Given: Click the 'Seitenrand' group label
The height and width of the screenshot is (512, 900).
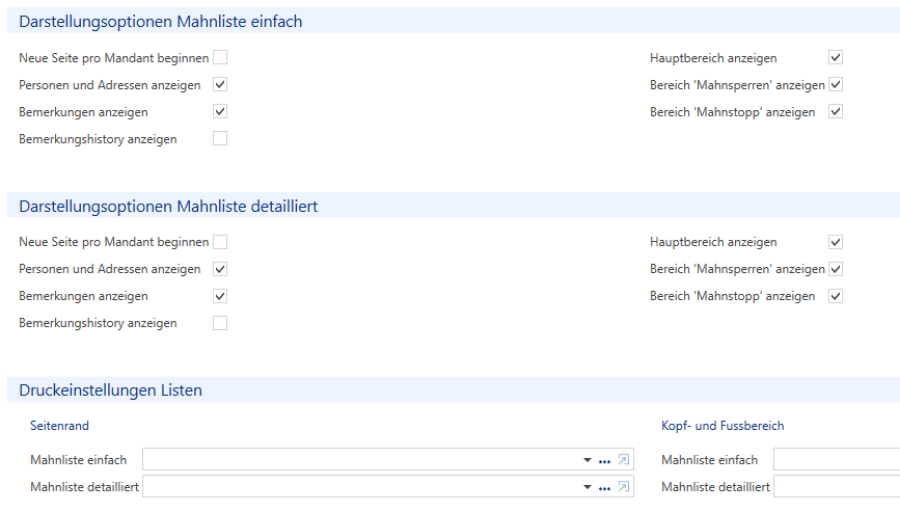Looking at the screenshot, I should click(60, 425).
